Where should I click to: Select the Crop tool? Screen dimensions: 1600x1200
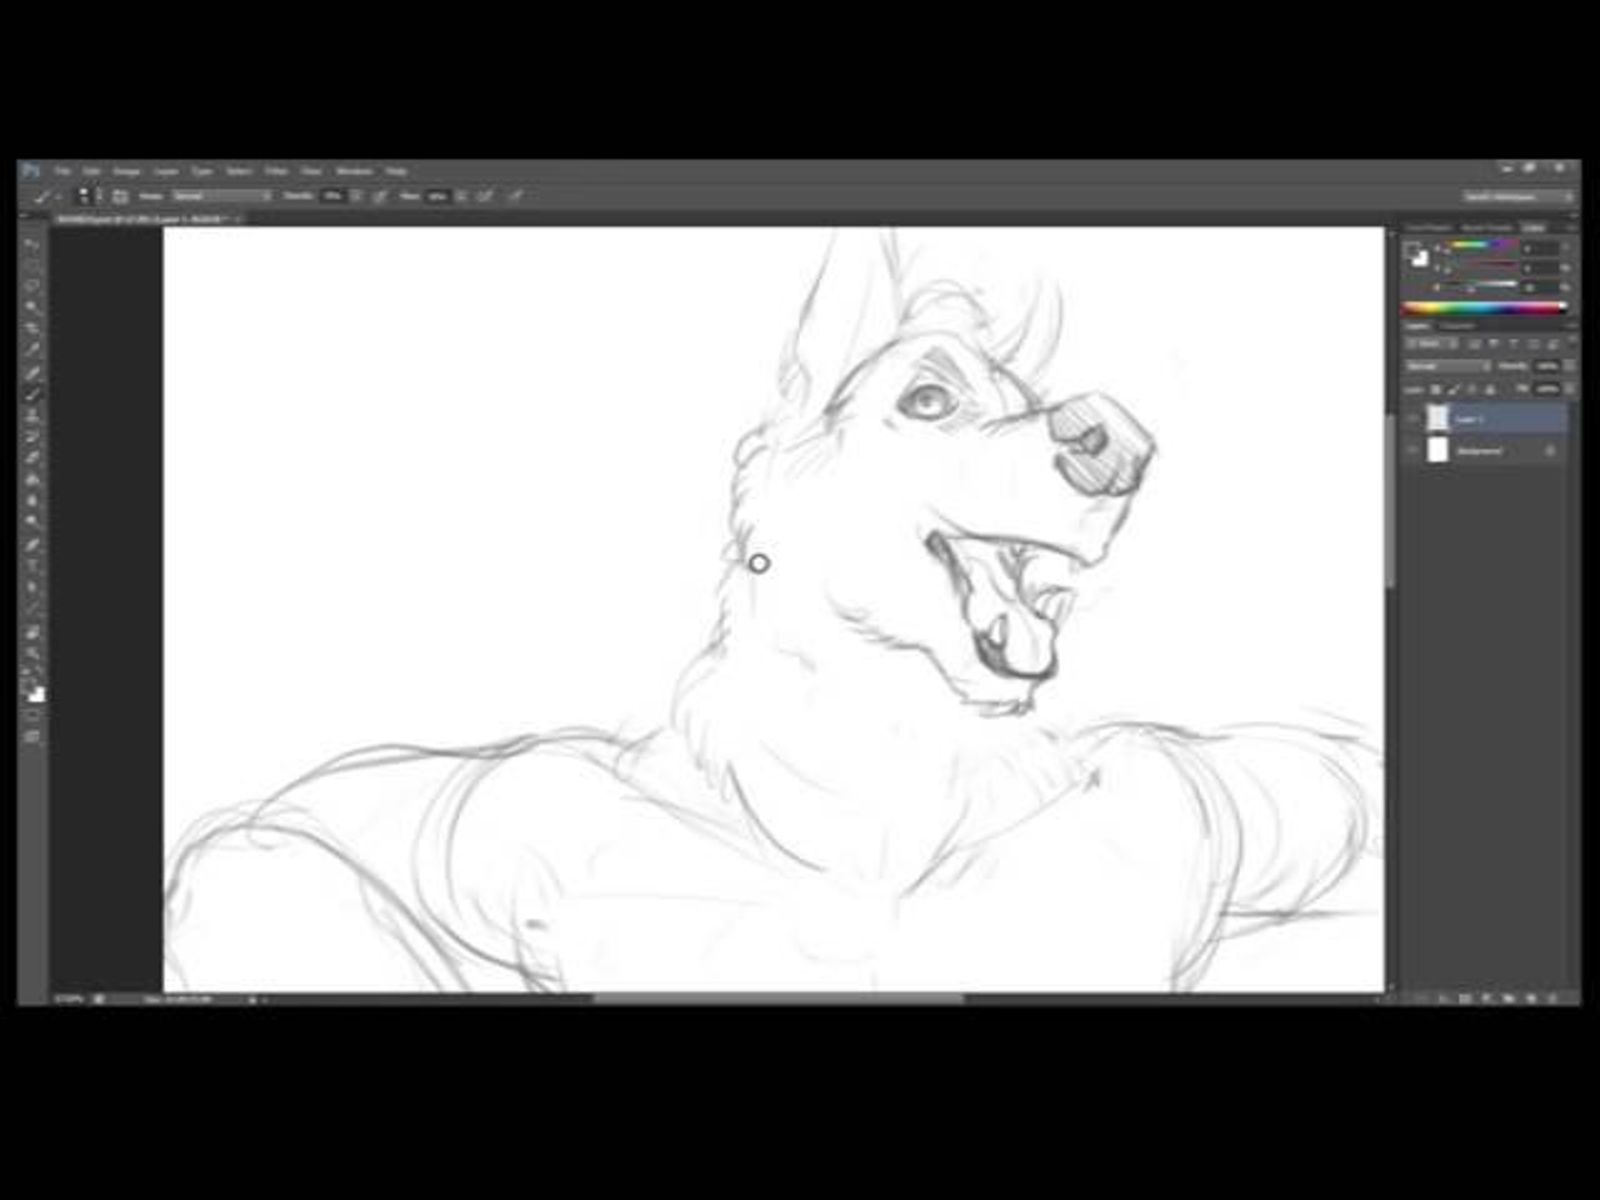point(32,328)
